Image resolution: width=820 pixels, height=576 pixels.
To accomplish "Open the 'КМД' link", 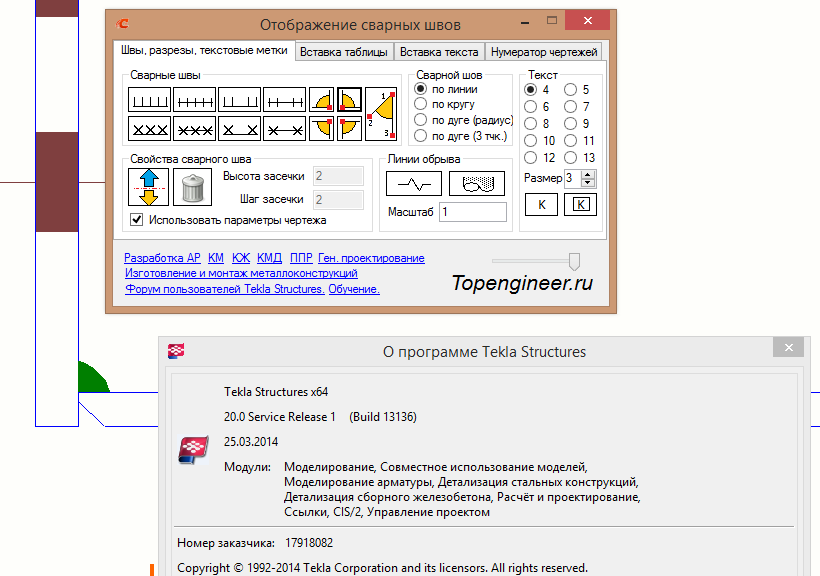I will [269, 258].
